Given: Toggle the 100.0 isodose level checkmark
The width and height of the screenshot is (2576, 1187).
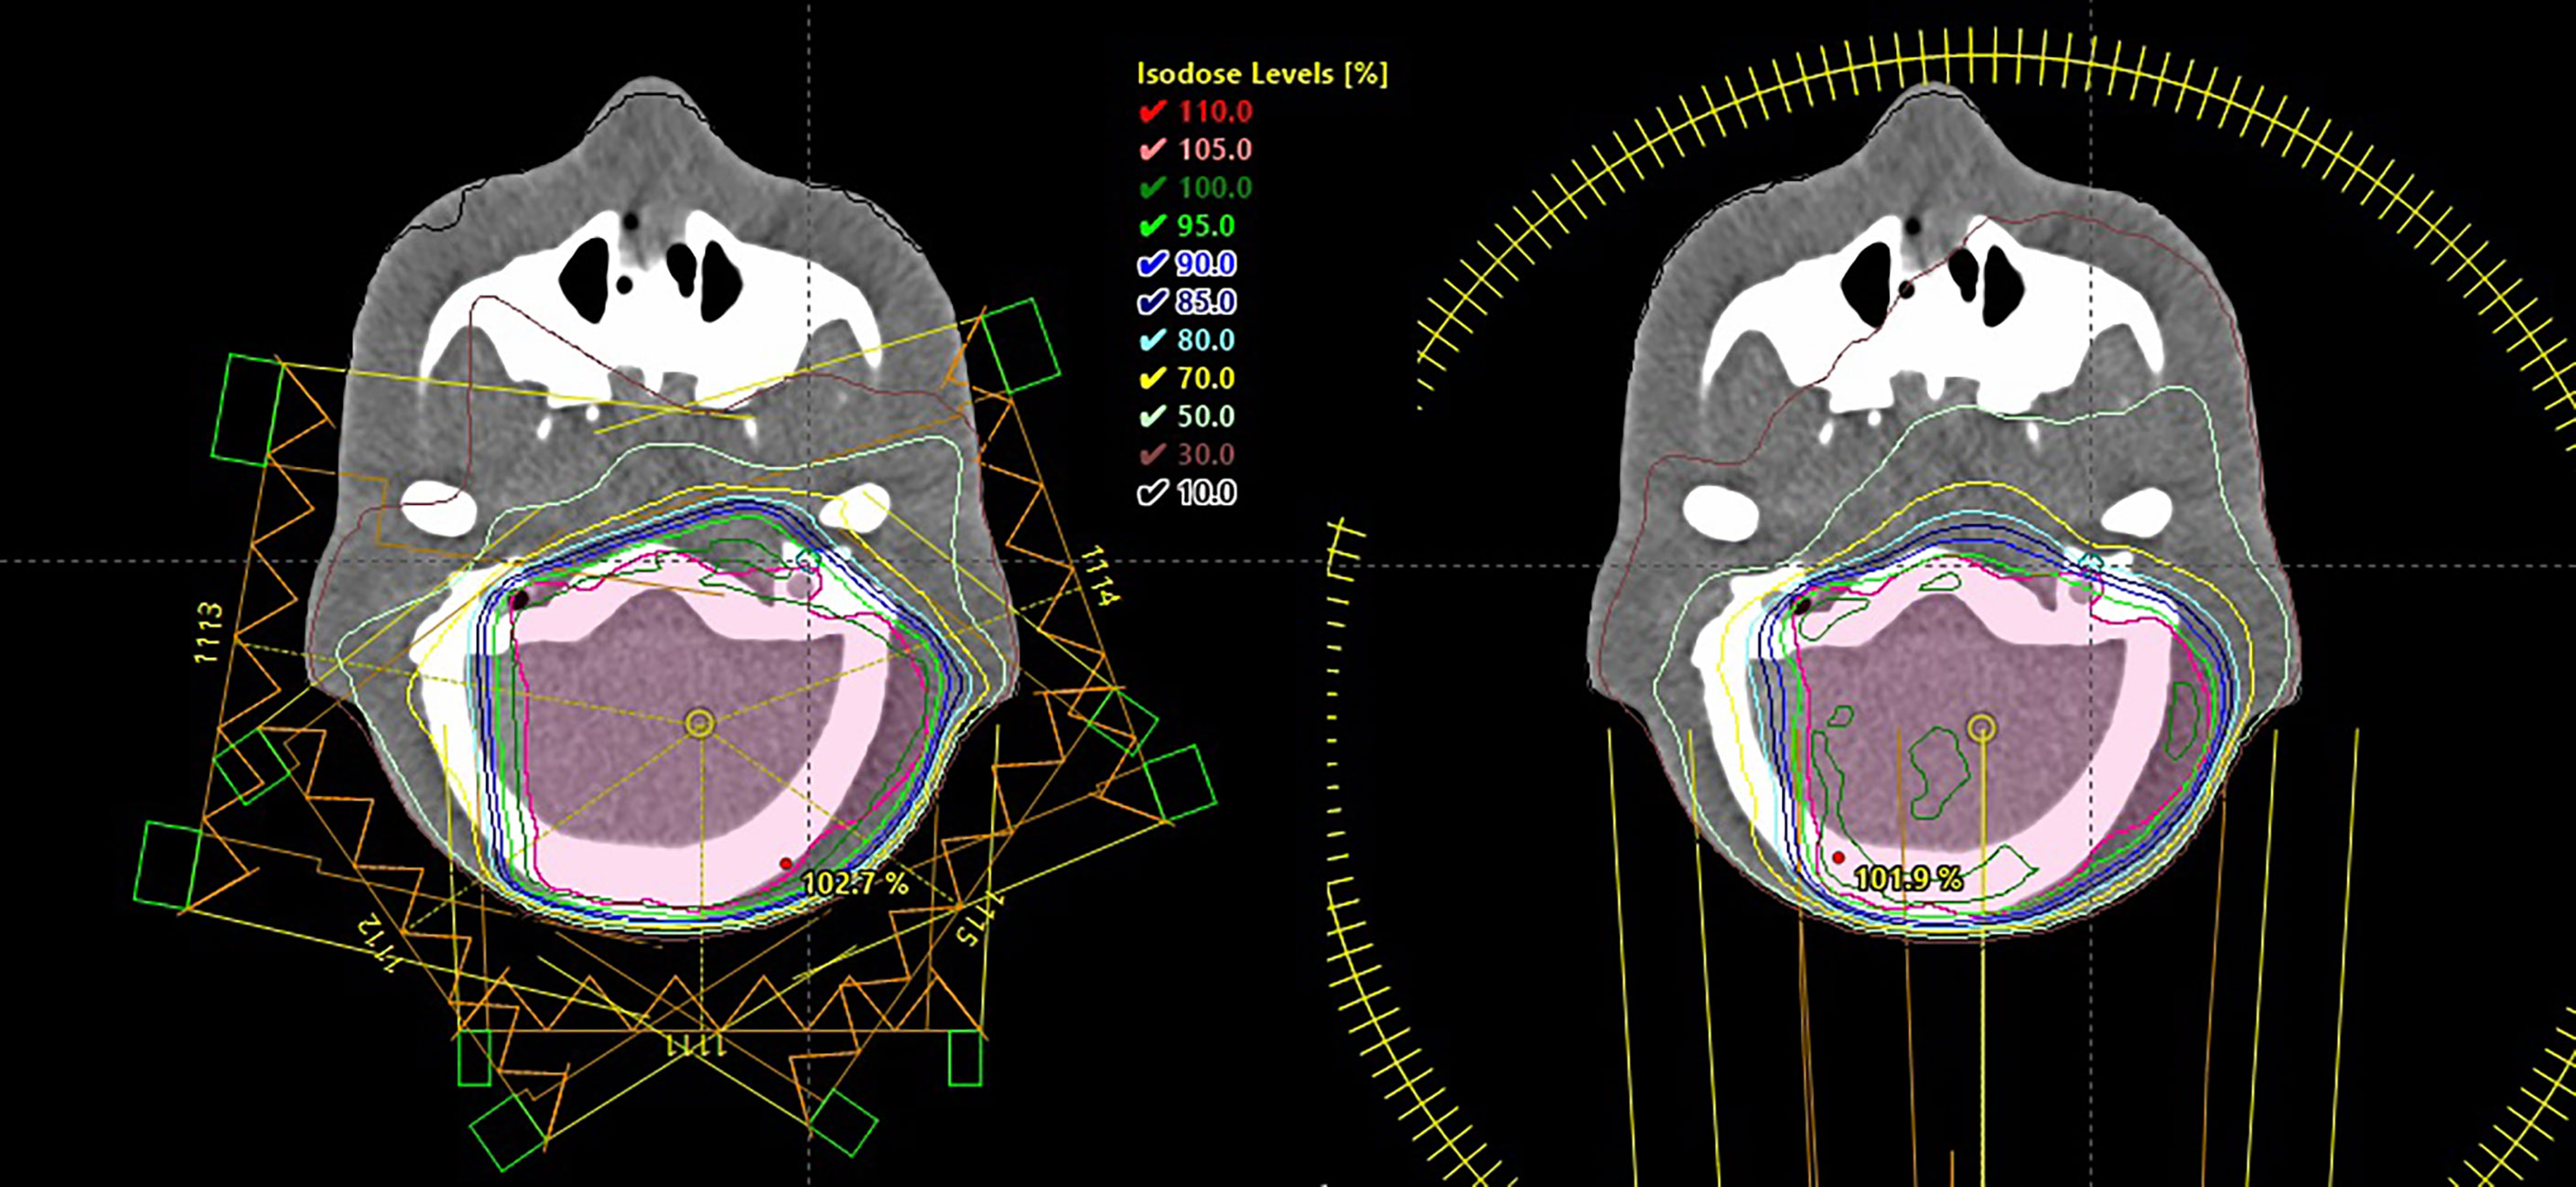Looking at the screenshot, I should coord(1153,187).
